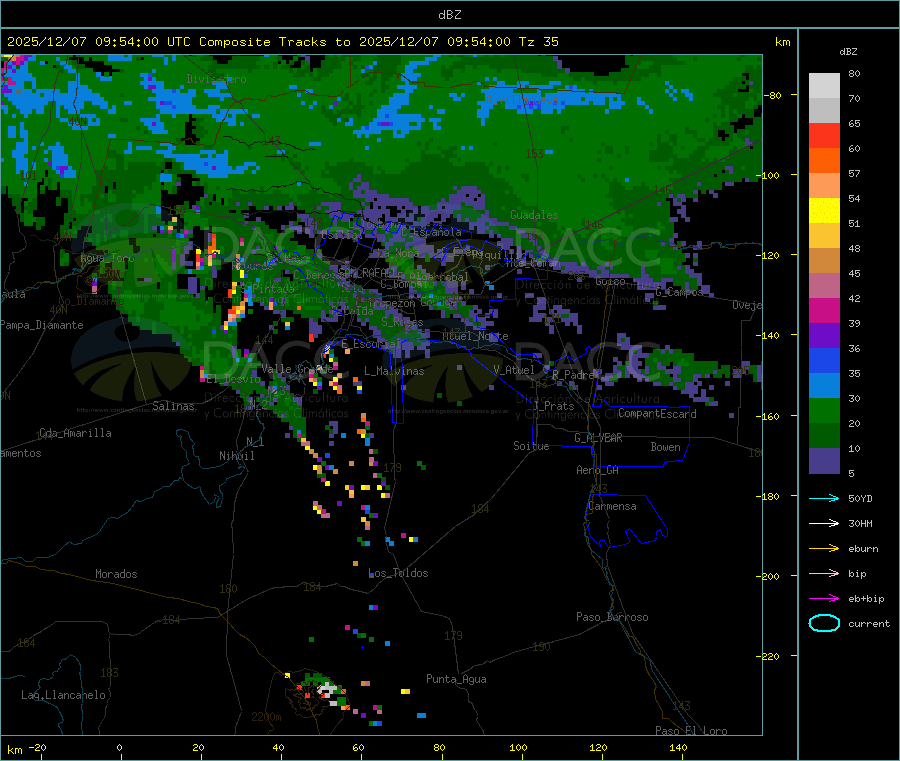Click the 'Agua_Toro' map label
900x761 pixels.
107,258
